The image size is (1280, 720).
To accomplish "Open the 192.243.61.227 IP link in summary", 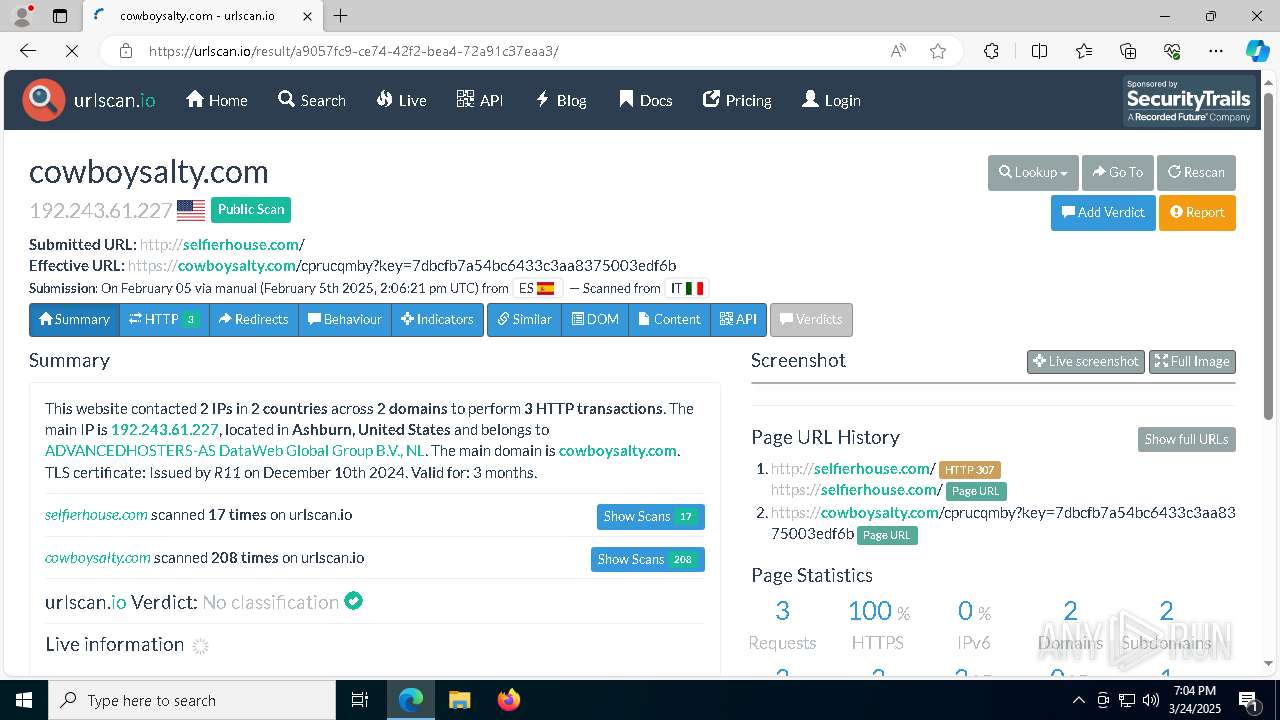I will [x=164, y=429].
